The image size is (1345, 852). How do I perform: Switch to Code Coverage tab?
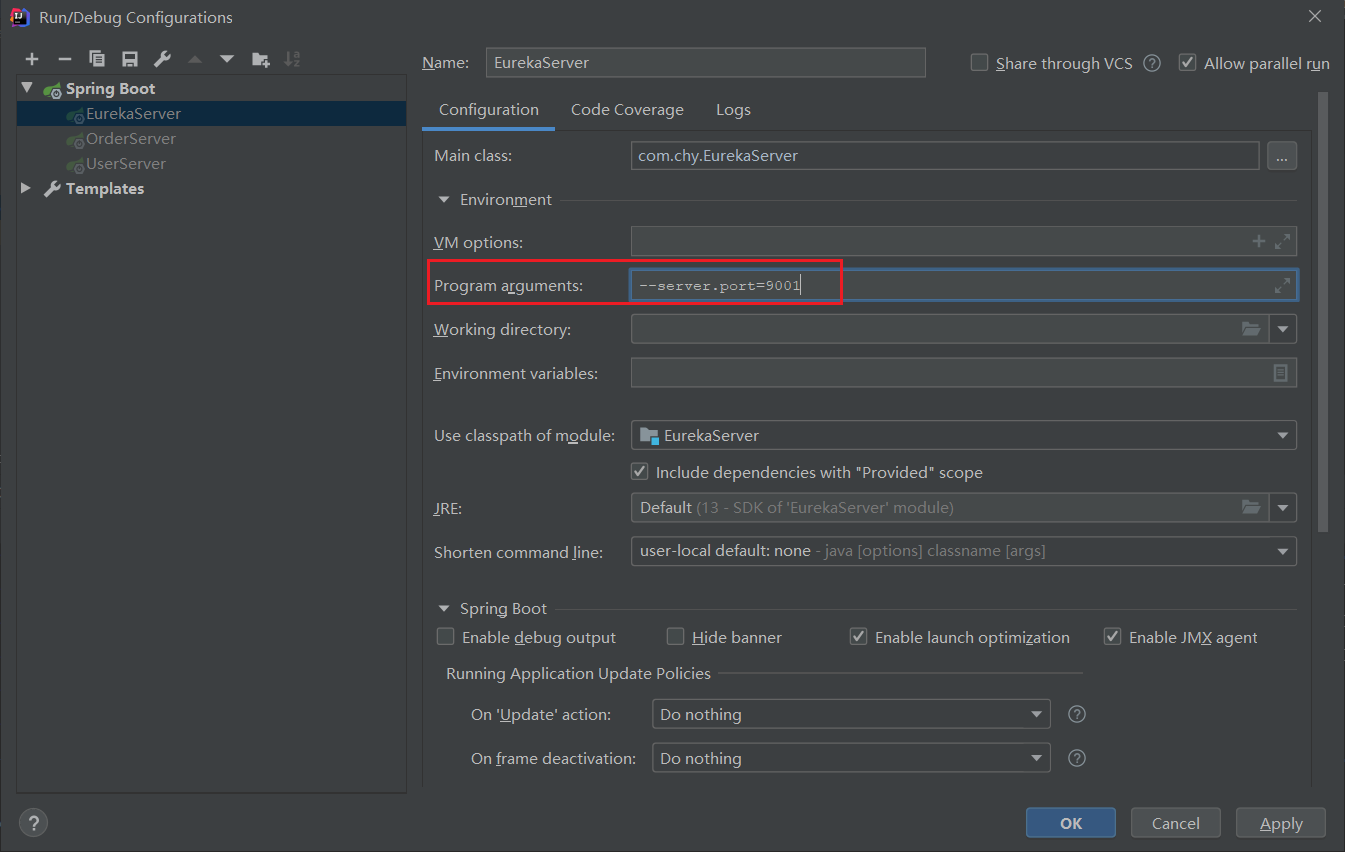pyautogui.click(x=627, y=110)
